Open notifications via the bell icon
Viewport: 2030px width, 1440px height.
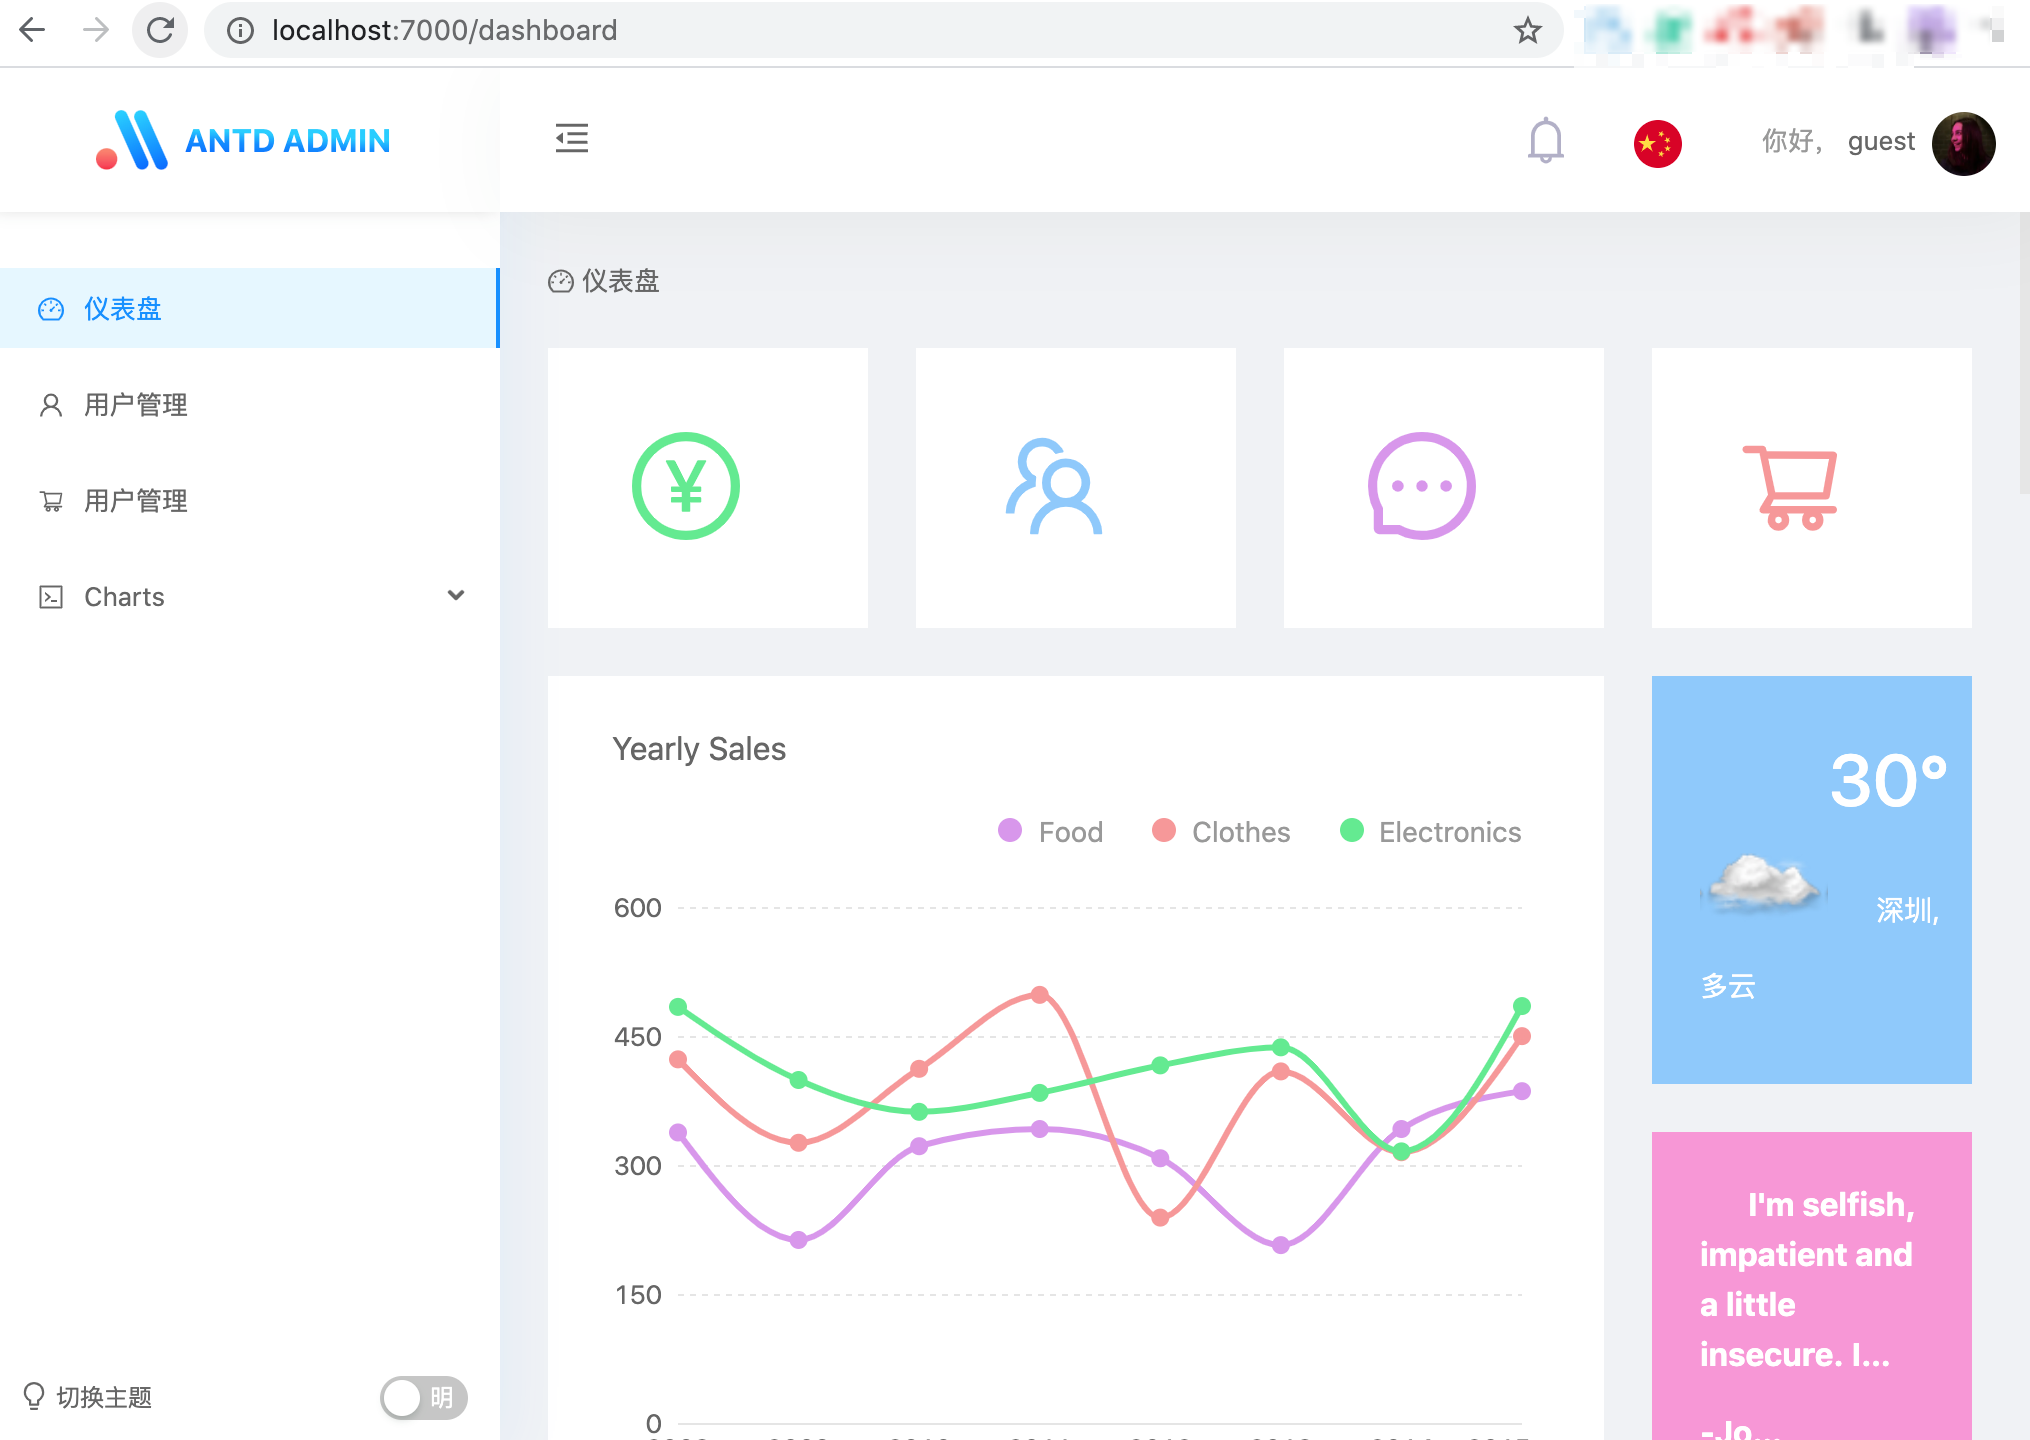[x=1545, y=140]
